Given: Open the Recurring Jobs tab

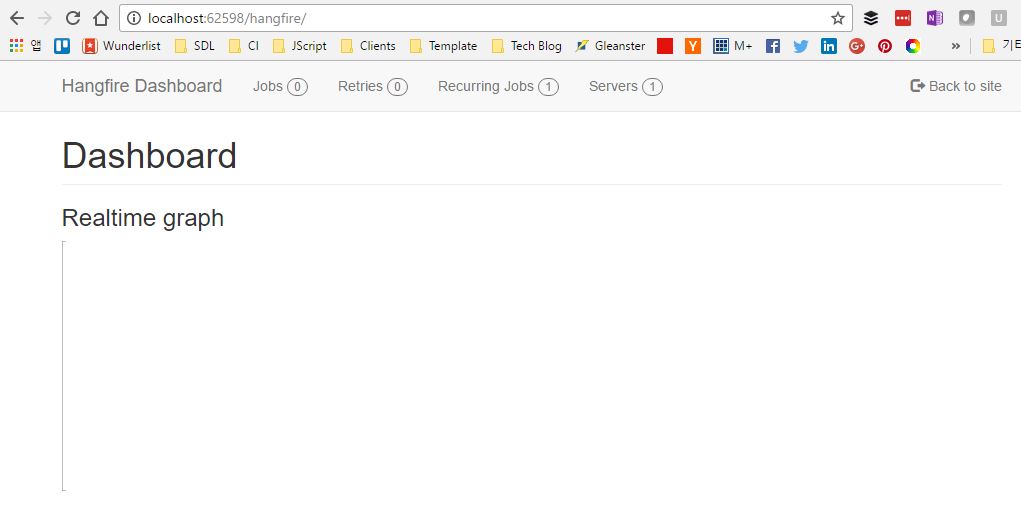Looking at the screenshot, I should (498, 86).
